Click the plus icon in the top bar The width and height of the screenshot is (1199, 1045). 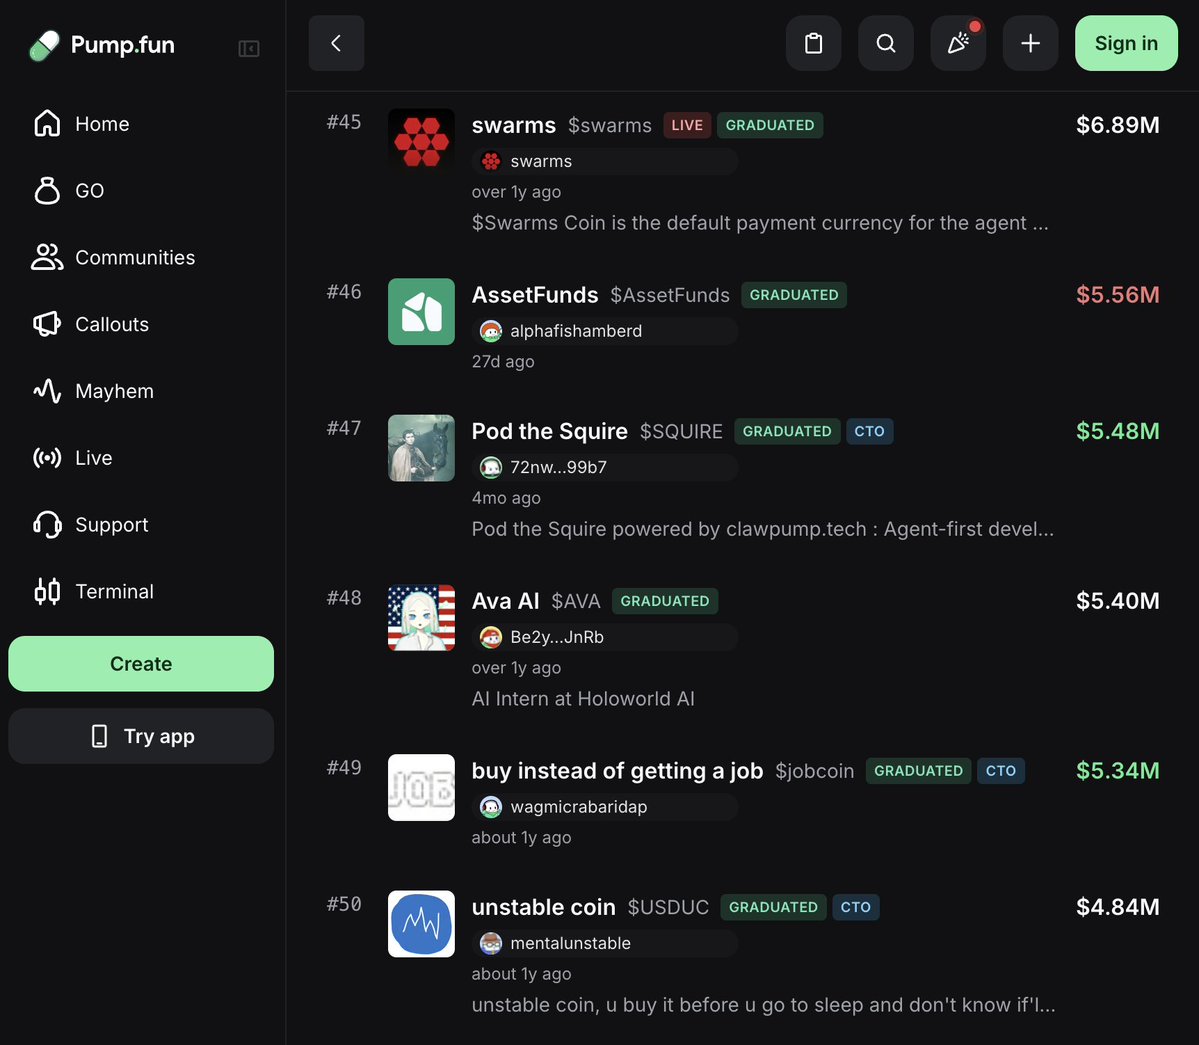coord(1030,43)
